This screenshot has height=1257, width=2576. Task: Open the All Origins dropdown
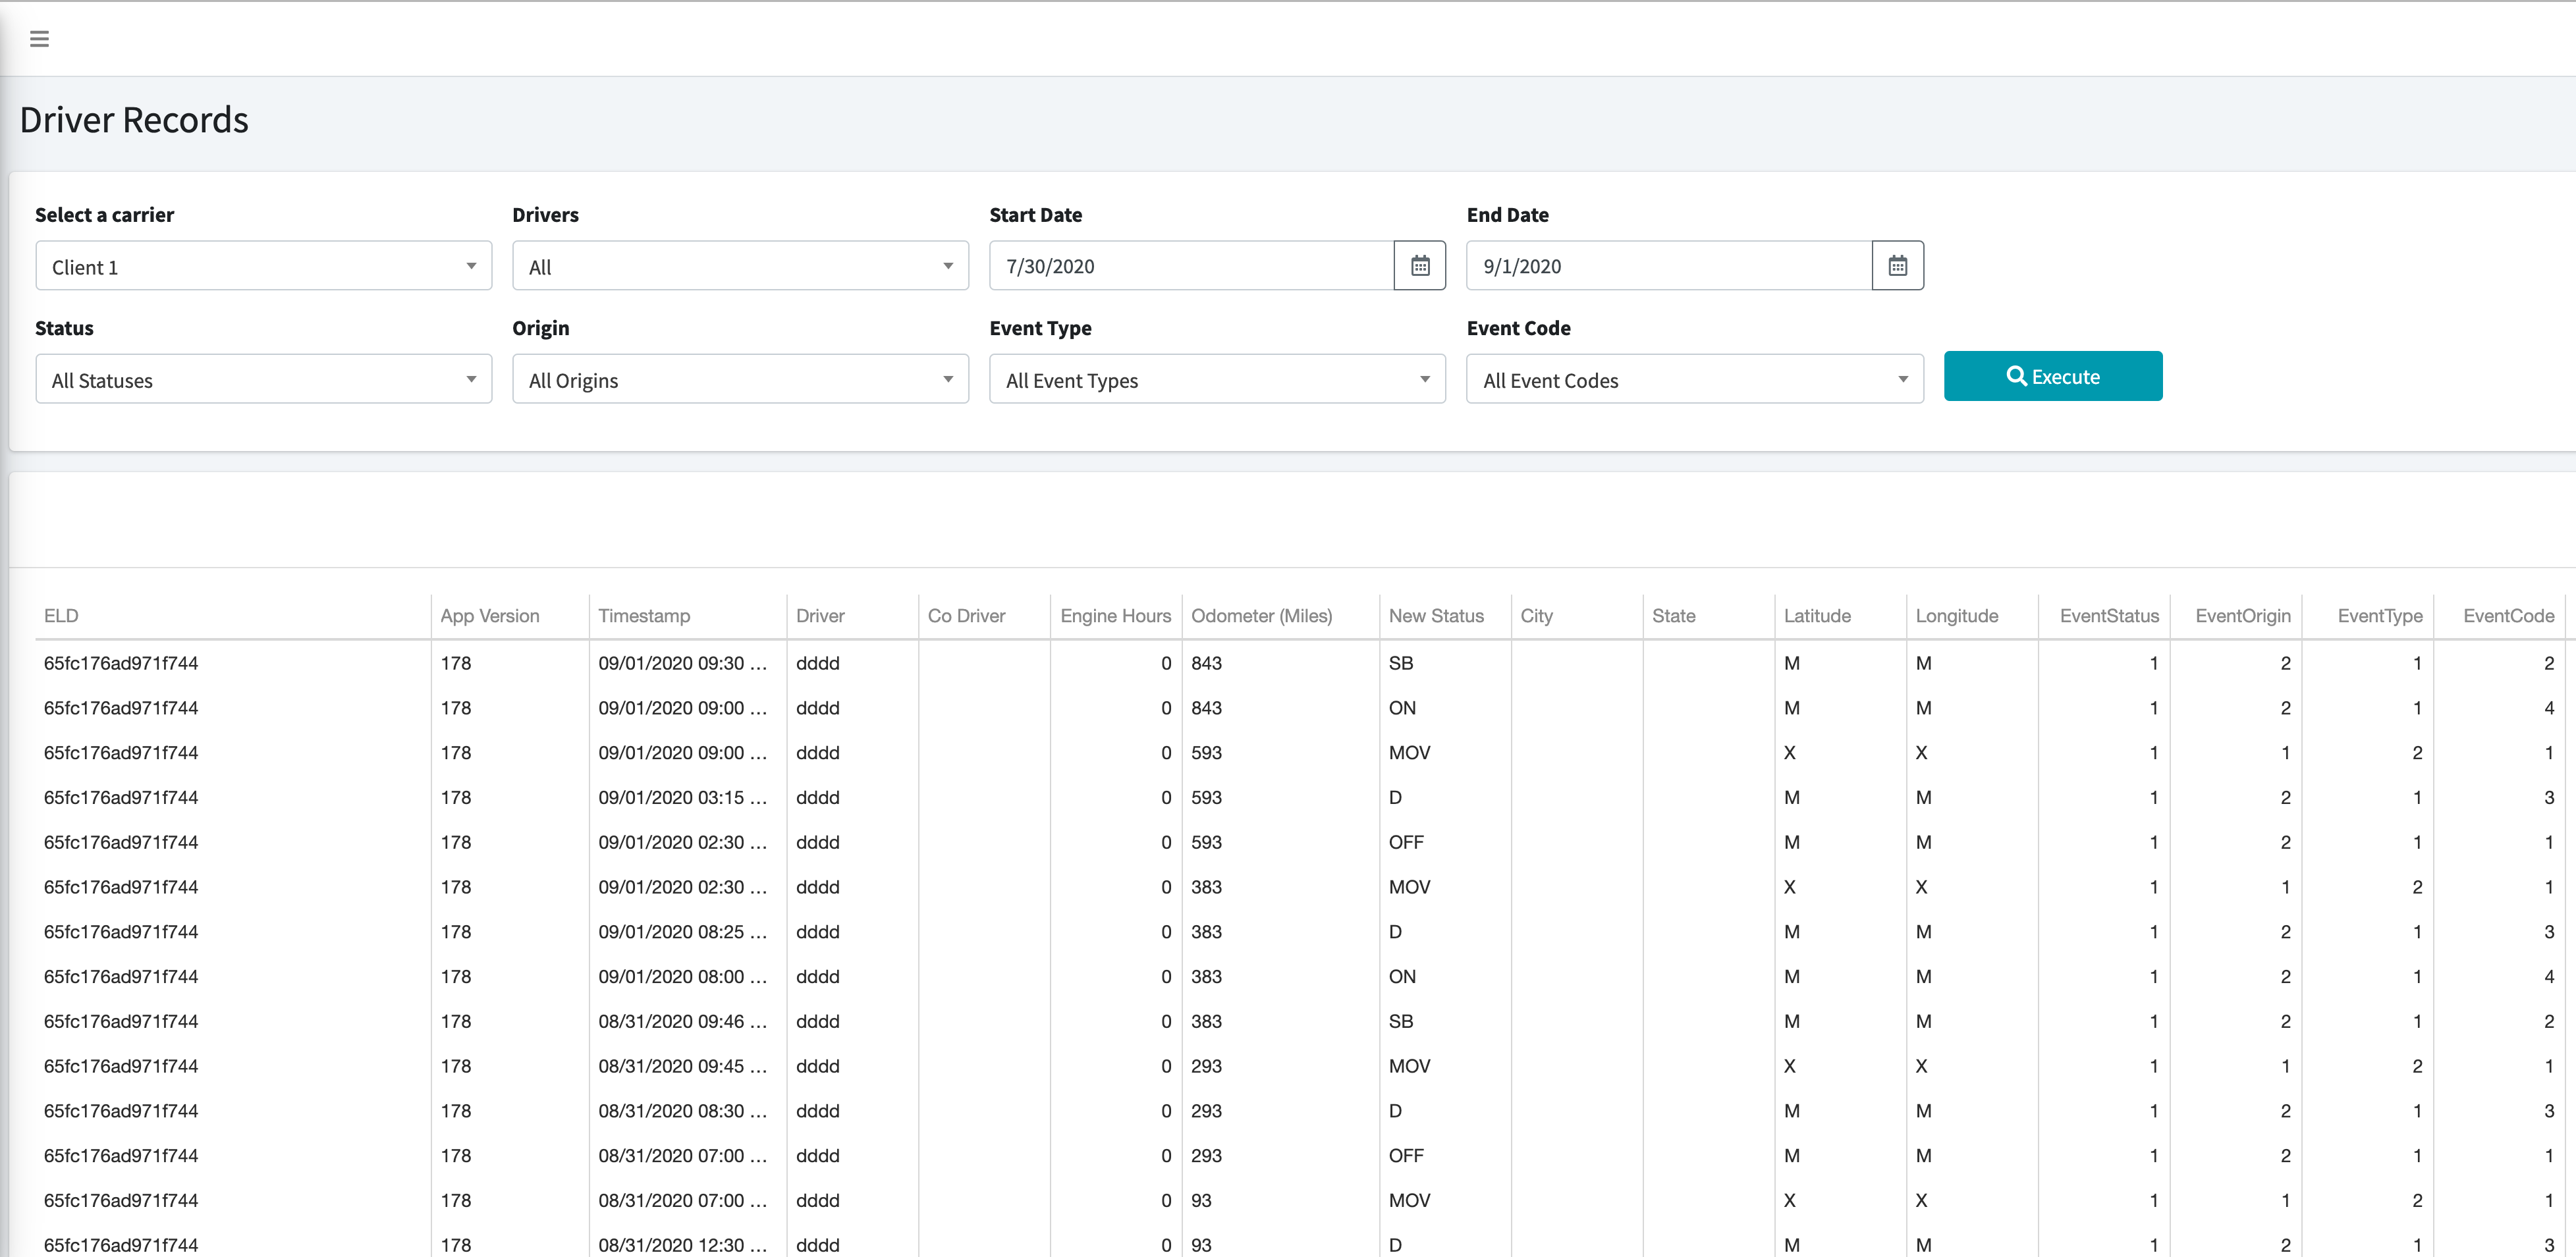pos(740,379)
